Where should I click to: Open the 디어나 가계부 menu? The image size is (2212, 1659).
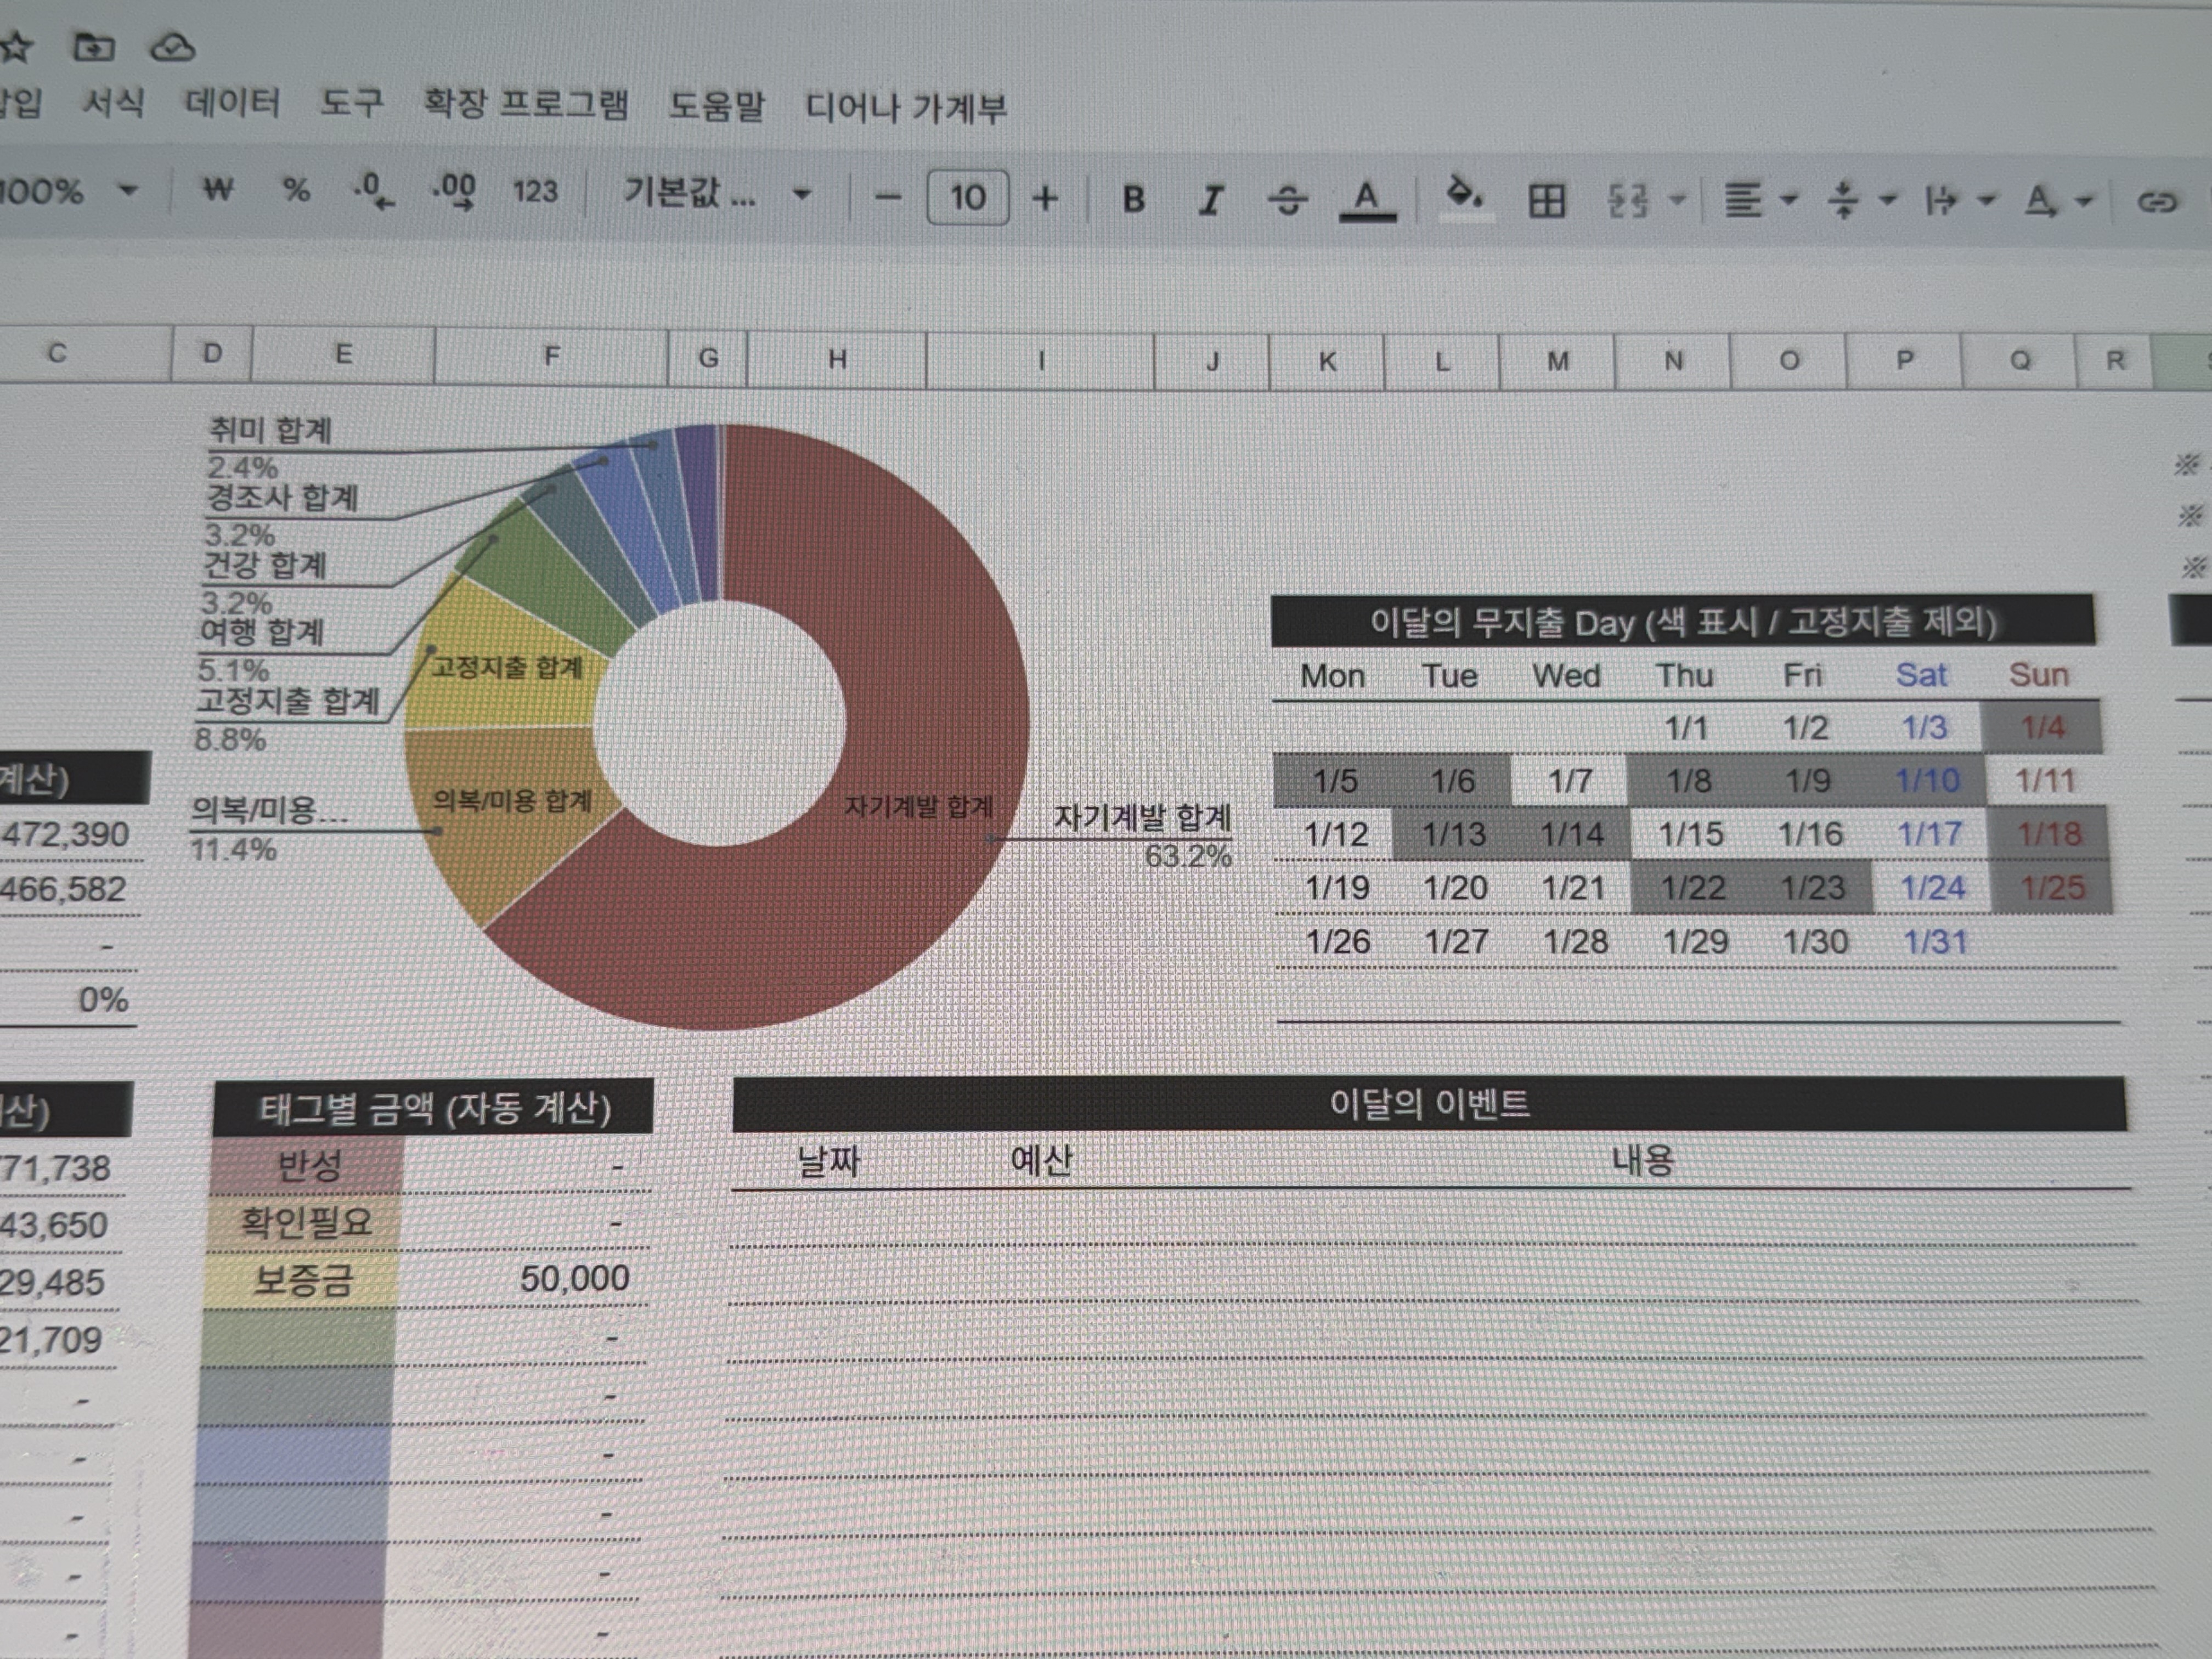coord(906,107)
